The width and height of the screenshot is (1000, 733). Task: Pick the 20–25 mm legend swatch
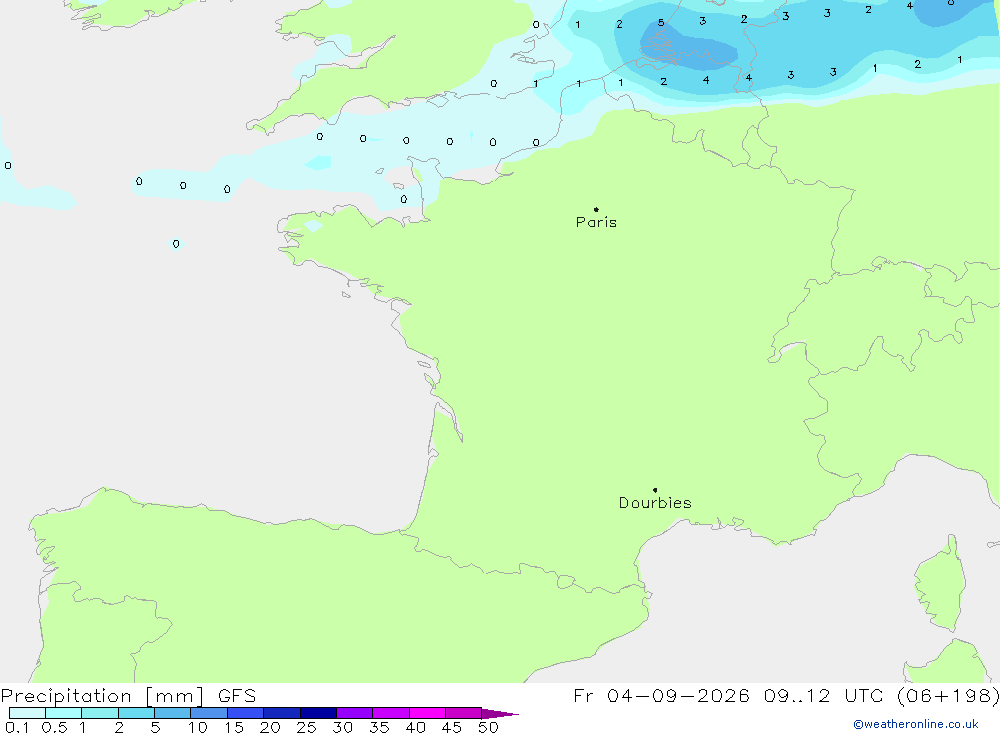point(281,713)
